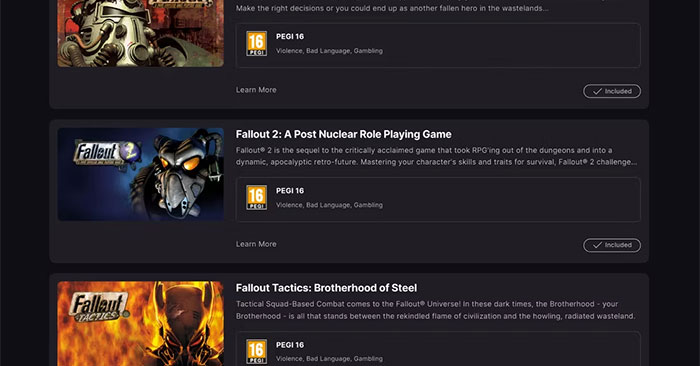This screenshot has height=366, width=700.
Task: Select Violence, Bad Language, Gambling text in Fallout Tactics card
Action: tap(329, 358)
